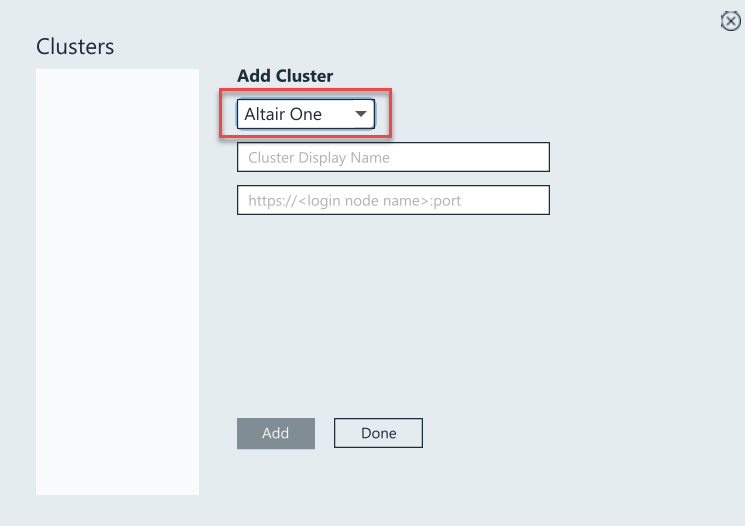Screen dimensions: 745x526
Task: Click the Altair One text in the selector
Action: click(283, 114)
